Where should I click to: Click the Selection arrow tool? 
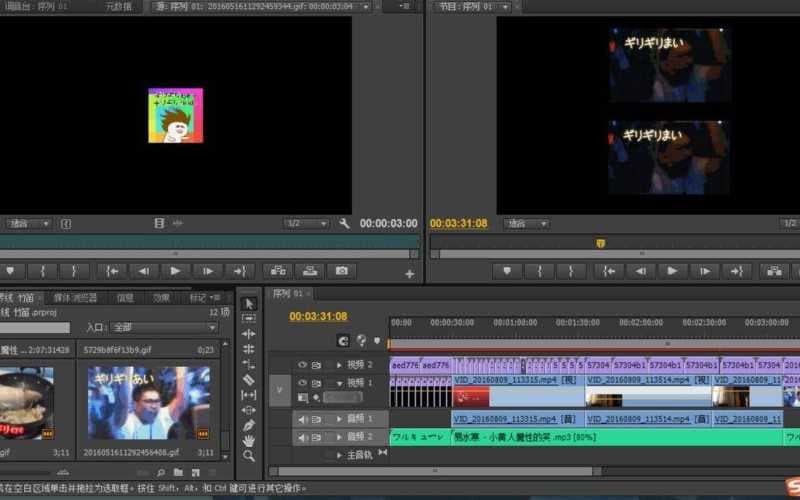[249, 303]
